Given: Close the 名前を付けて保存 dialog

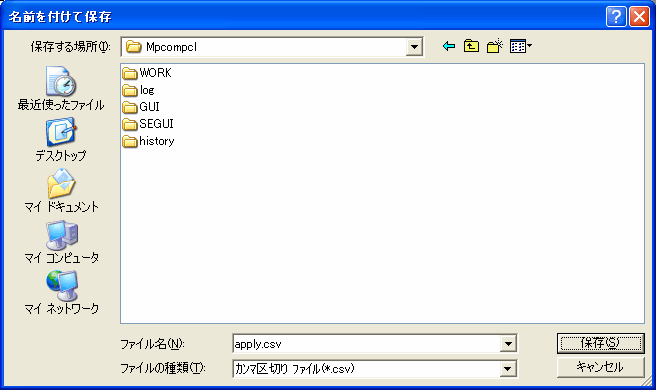Looking at the screenshot, I should [639, 17].
